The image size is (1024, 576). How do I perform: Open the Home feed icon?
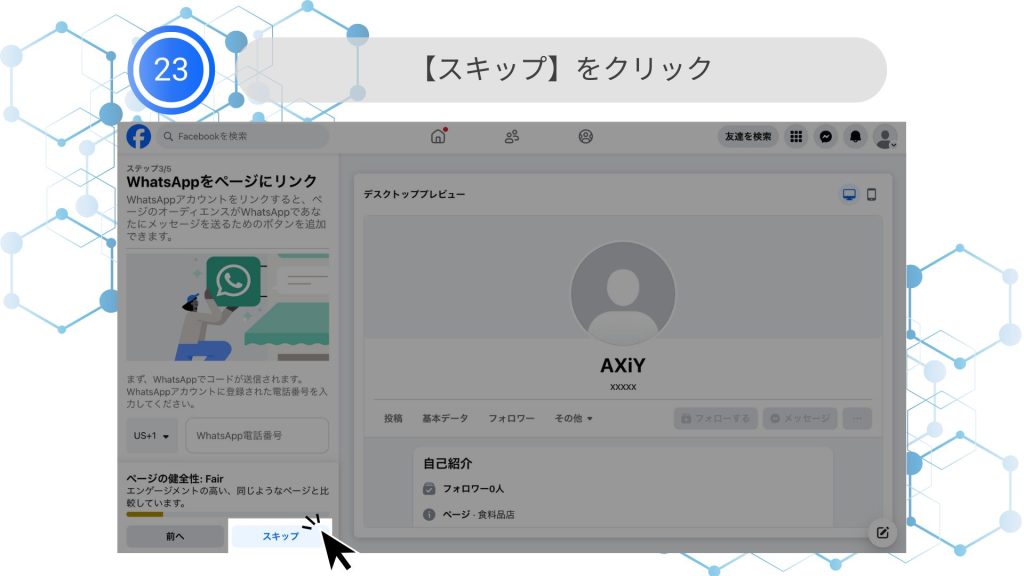click(x=438, y=137)
